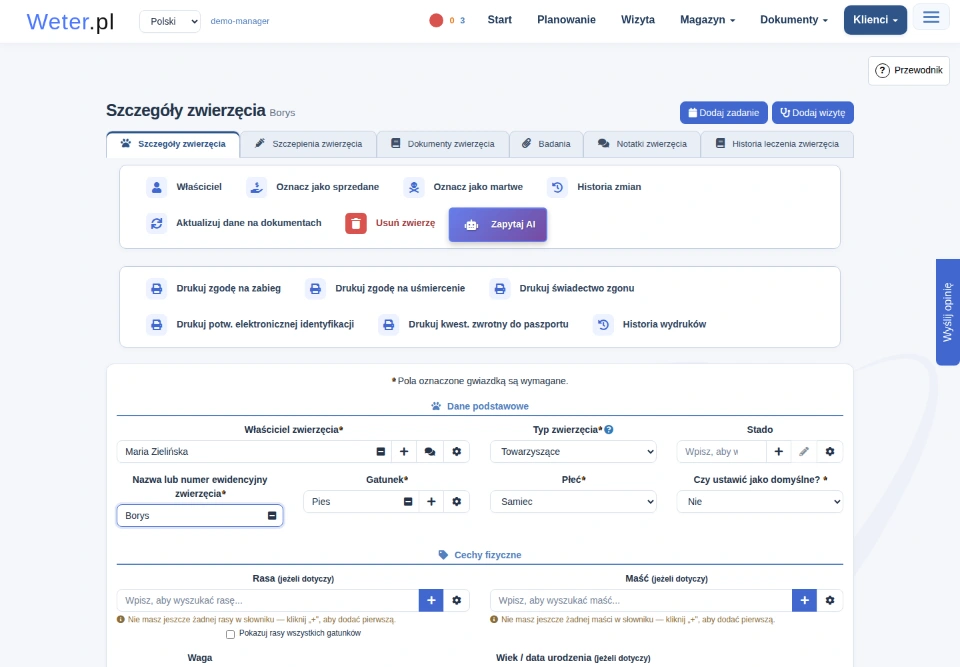Viewport: 960px width, 667px height.
Task: Open the Typ zwierzęcia dropdown
Action: pyautogui.click(x=573, y=452)
